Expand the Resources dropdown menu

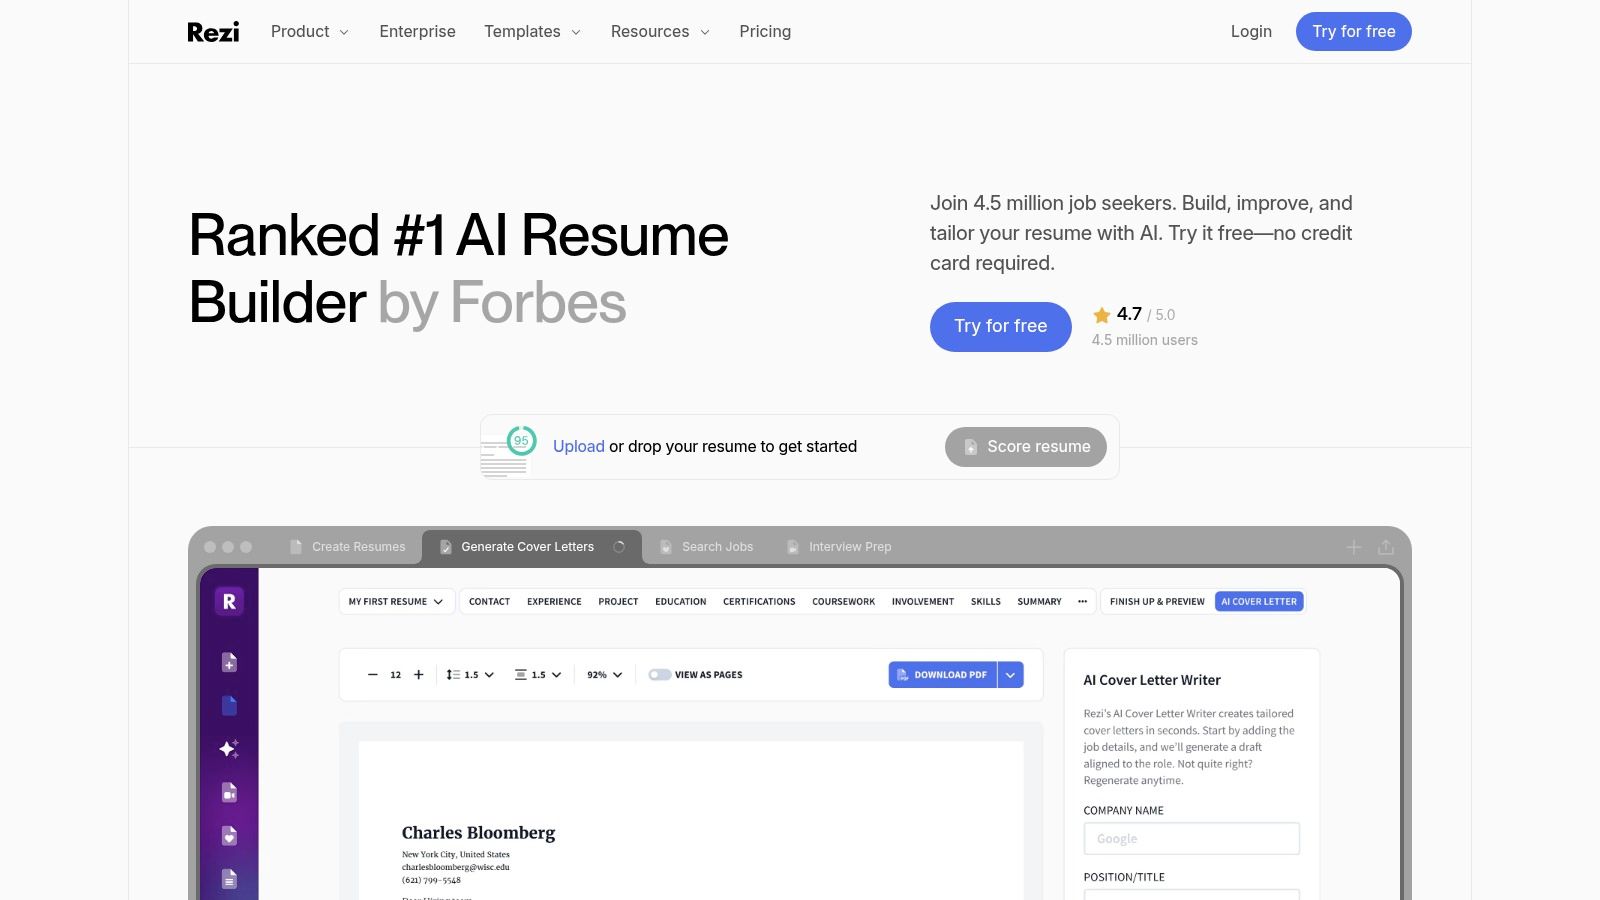(x=660, y=32)
